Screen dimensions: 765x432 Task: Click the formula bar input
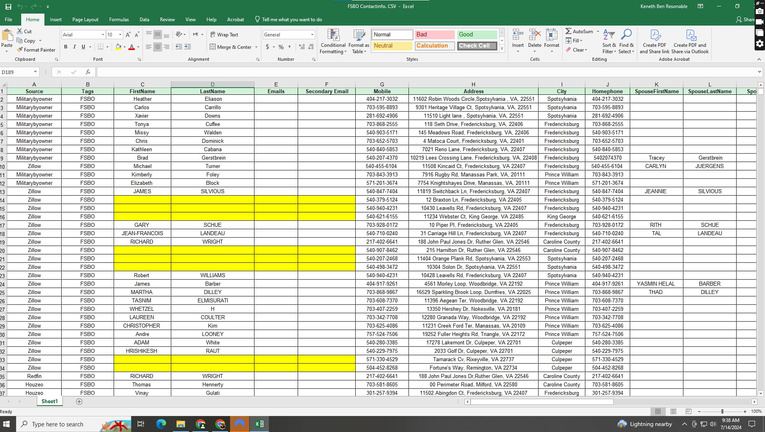(x=428, y=72)
